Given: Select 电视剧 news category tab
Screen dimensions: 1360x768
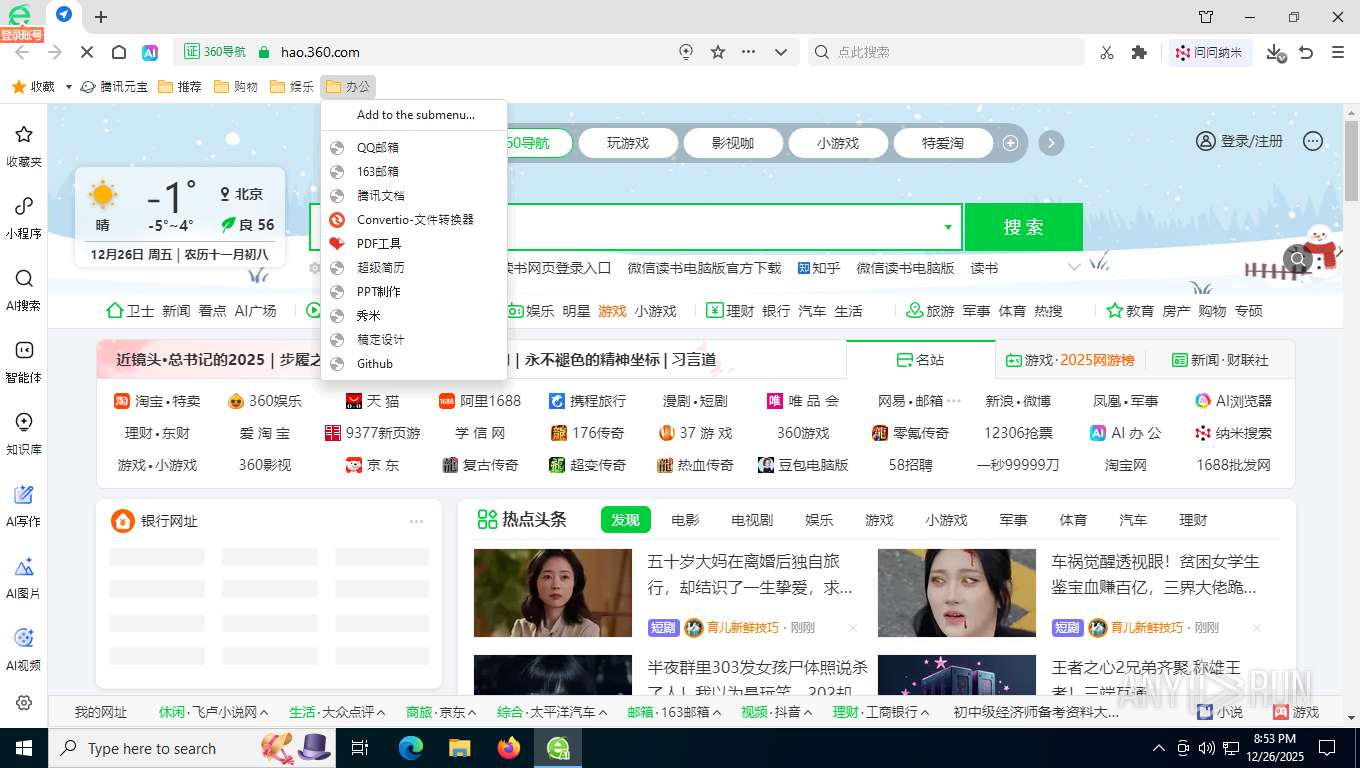Looking at the screenshot, I should click(752, 520).
